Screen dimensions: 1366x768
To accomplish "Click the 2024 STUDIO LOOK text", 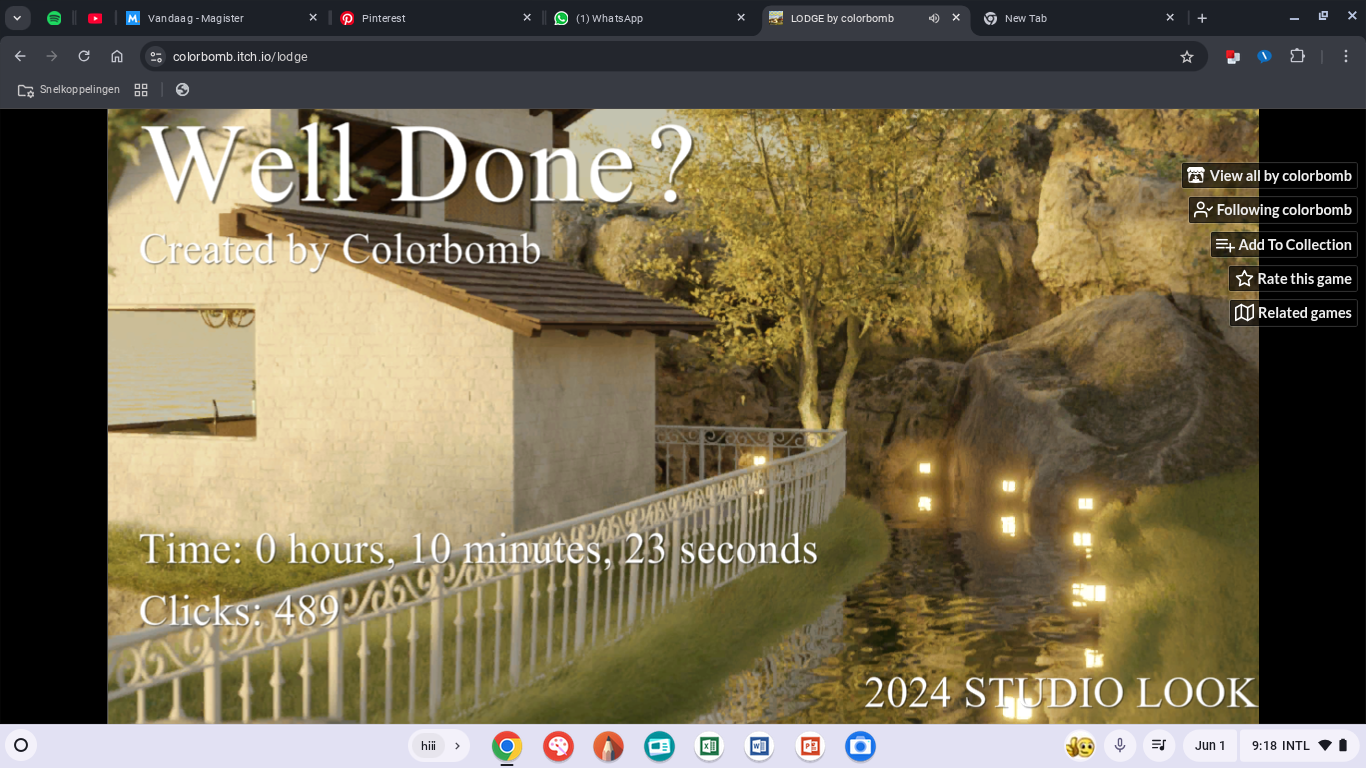I will (1059, 693).
